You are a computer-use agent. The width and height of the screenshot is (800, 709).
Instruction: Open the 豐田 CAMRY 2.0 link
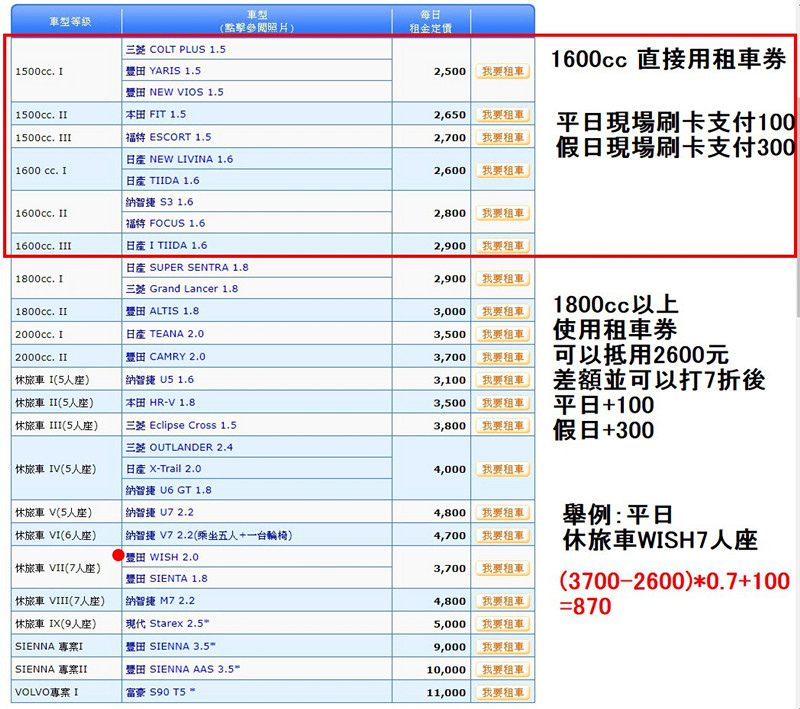(x=165, y=357)
